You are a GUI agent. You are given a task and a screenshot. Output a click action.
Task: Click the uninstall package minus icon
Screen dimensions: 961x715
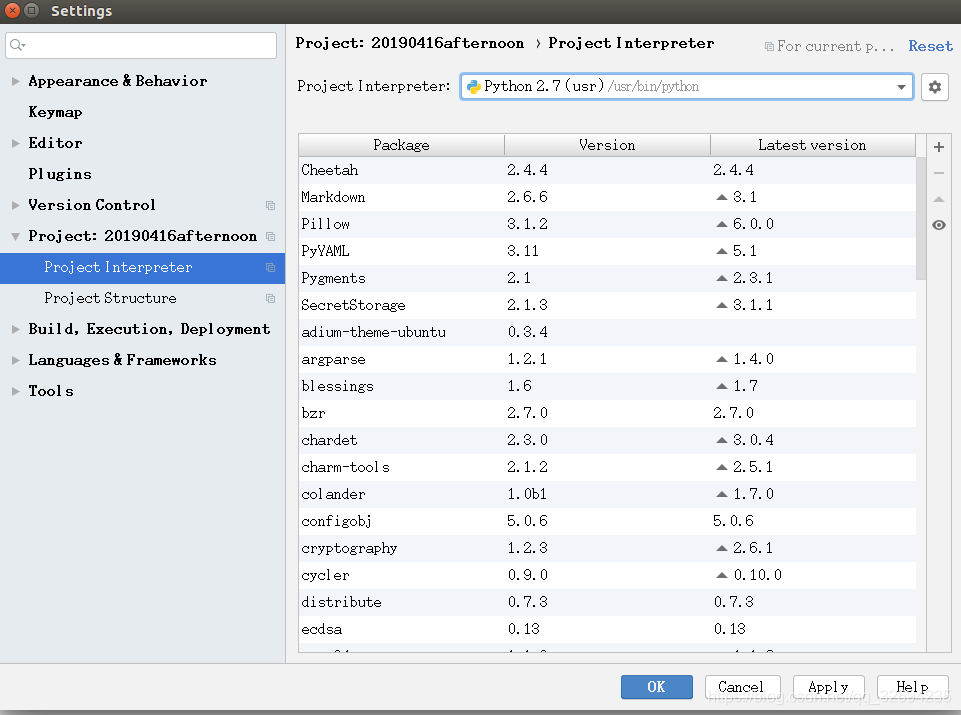tap(938, 173)
